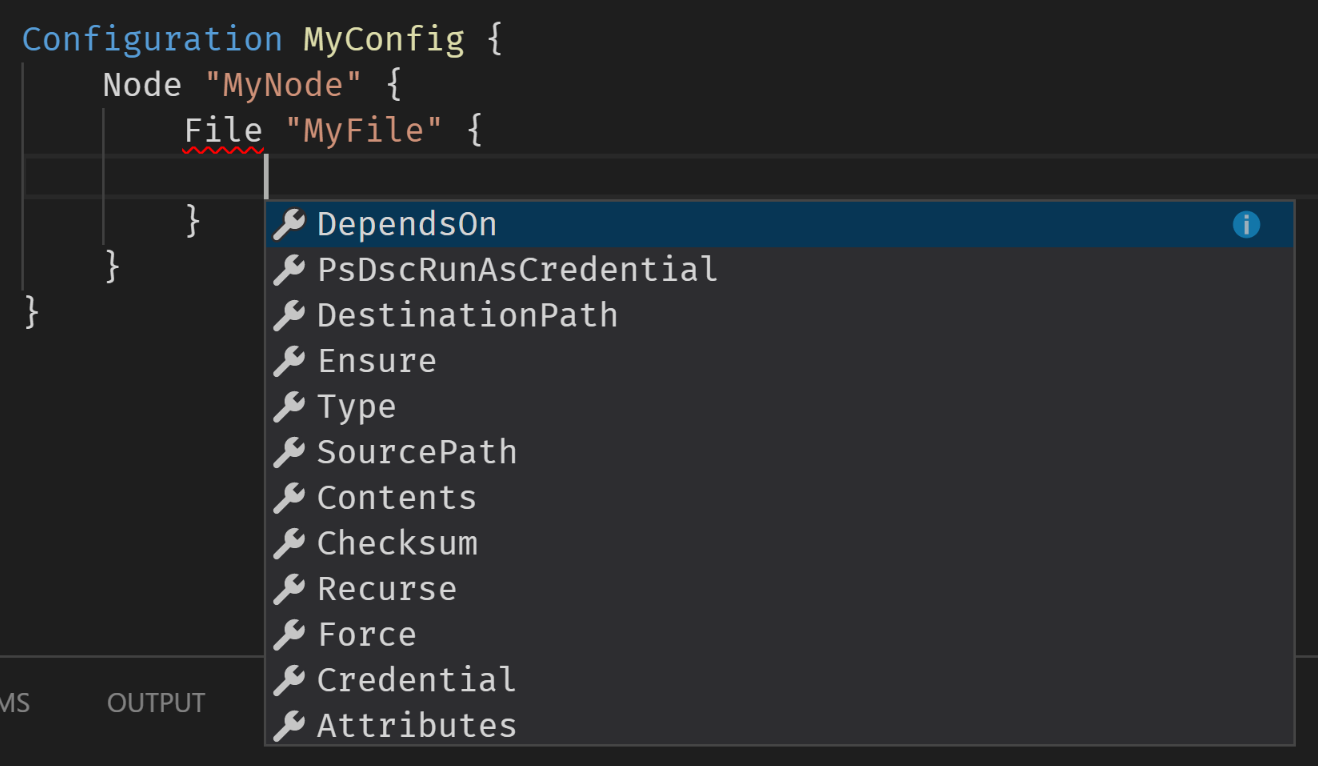Click the "MyFile" string literal
1318x766 pixels.
pyautogui.click(x=364, y=131)
